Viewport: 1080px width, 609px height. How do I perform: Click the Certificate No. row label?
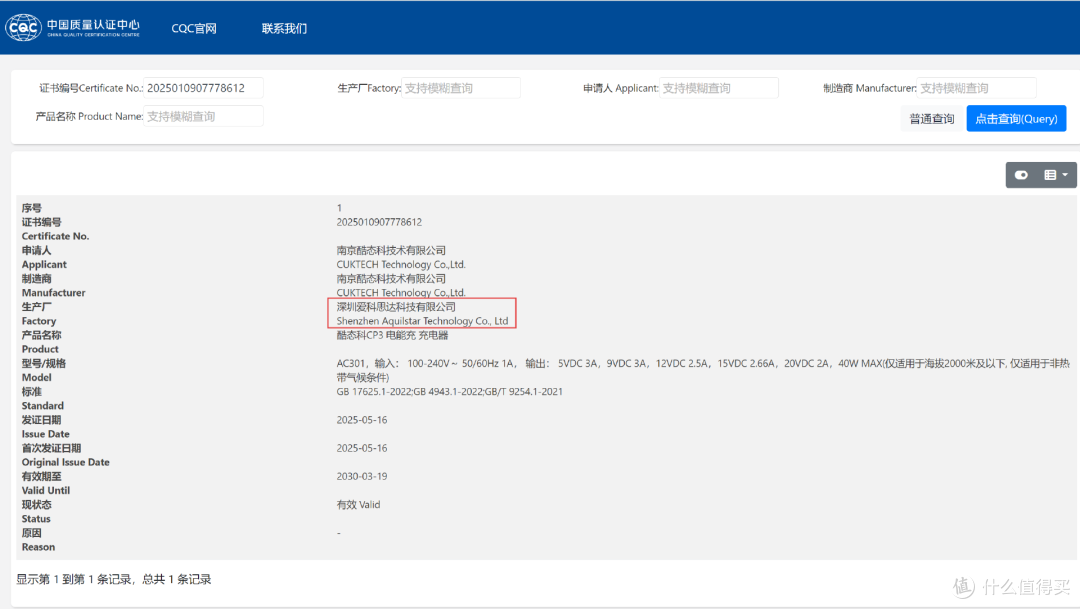tap(55, 236)
